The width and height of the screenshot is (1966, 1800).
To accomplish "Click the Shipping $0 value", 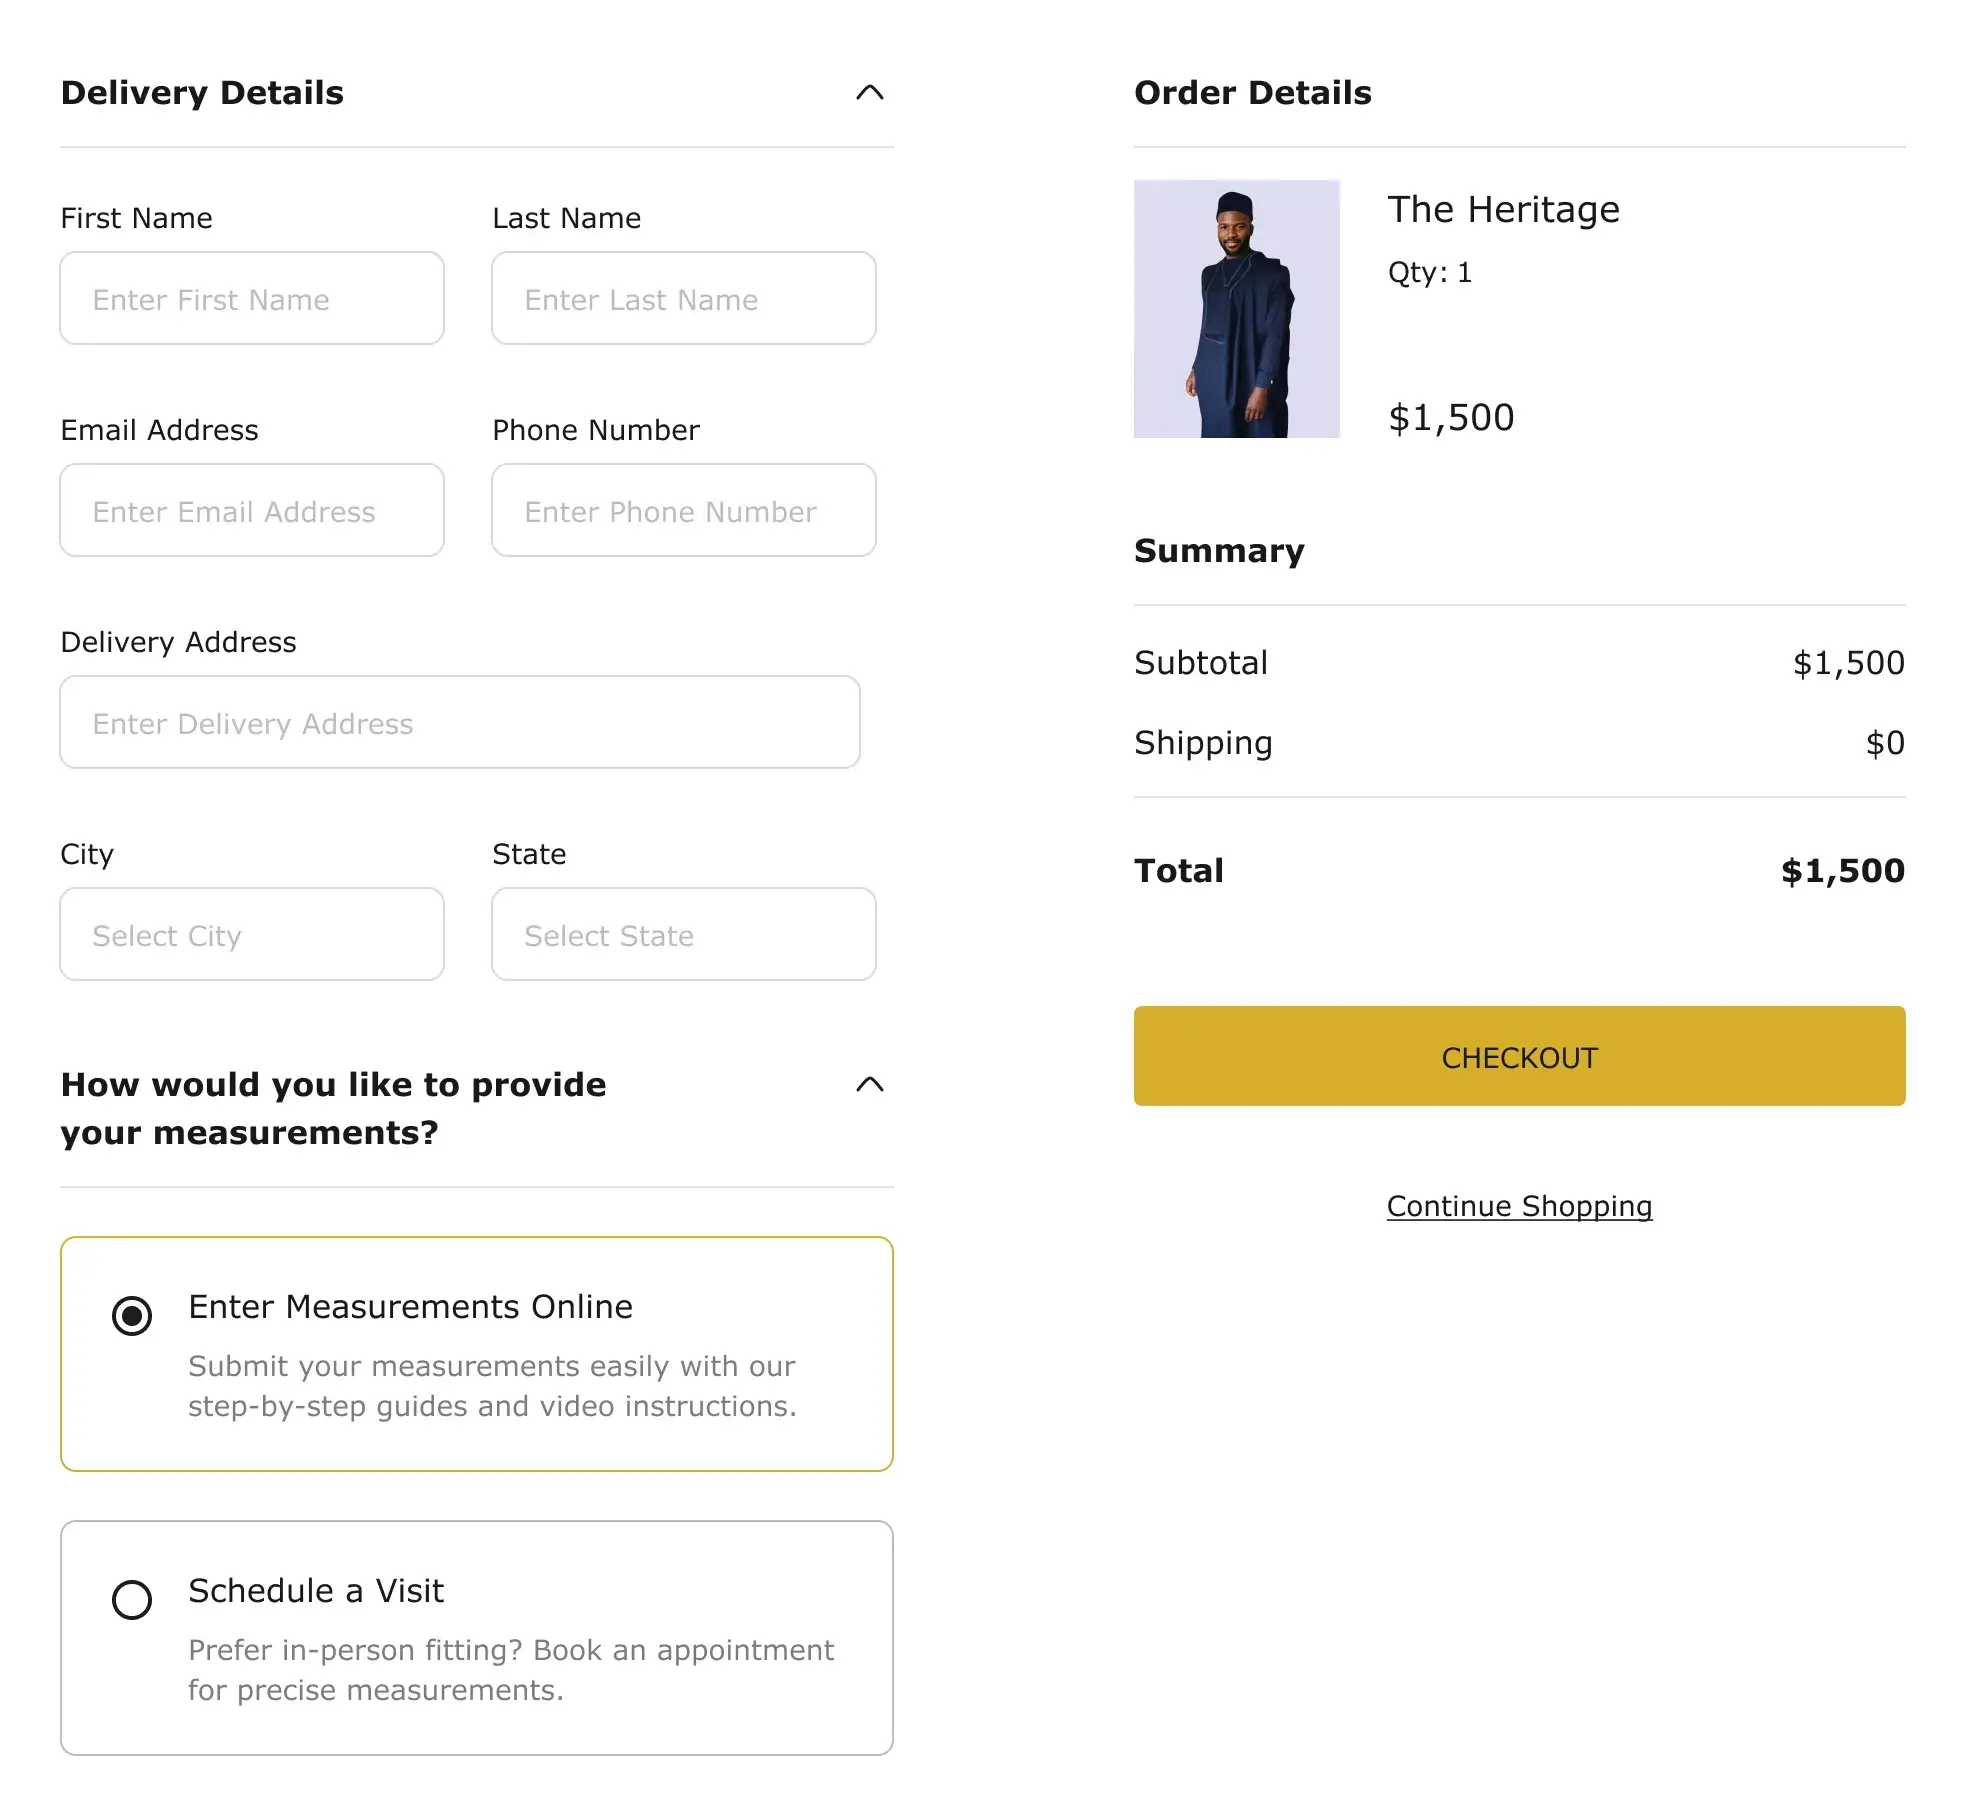I will tap(1885, 743).
